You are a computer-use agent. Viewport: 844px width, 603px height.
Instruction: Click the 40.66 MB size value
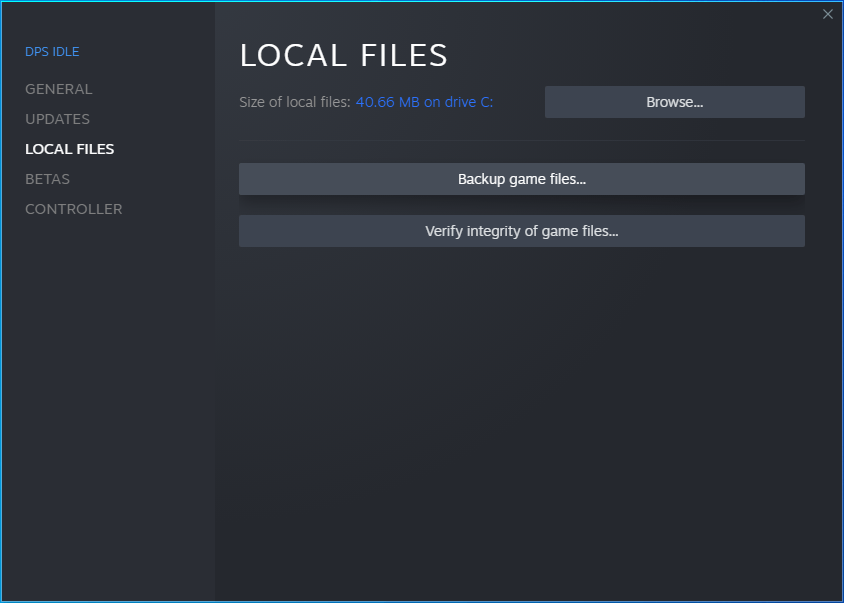tap(389, 102)
